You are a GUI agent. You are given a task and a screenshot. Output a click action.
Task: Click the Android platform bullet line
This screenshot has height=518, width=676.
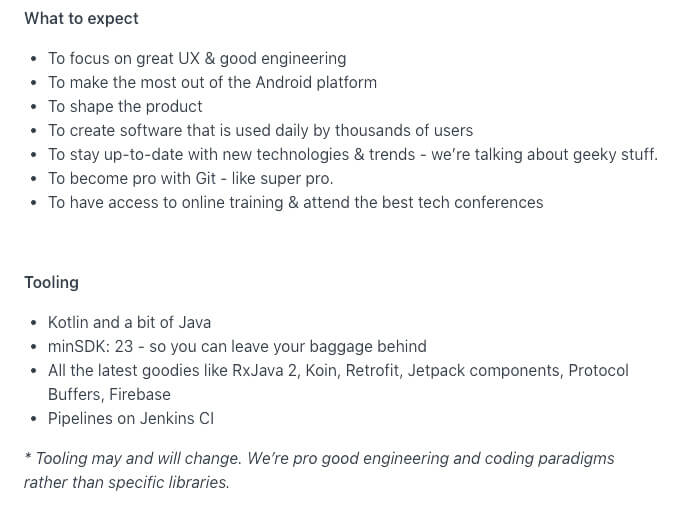tap(212, 82)
